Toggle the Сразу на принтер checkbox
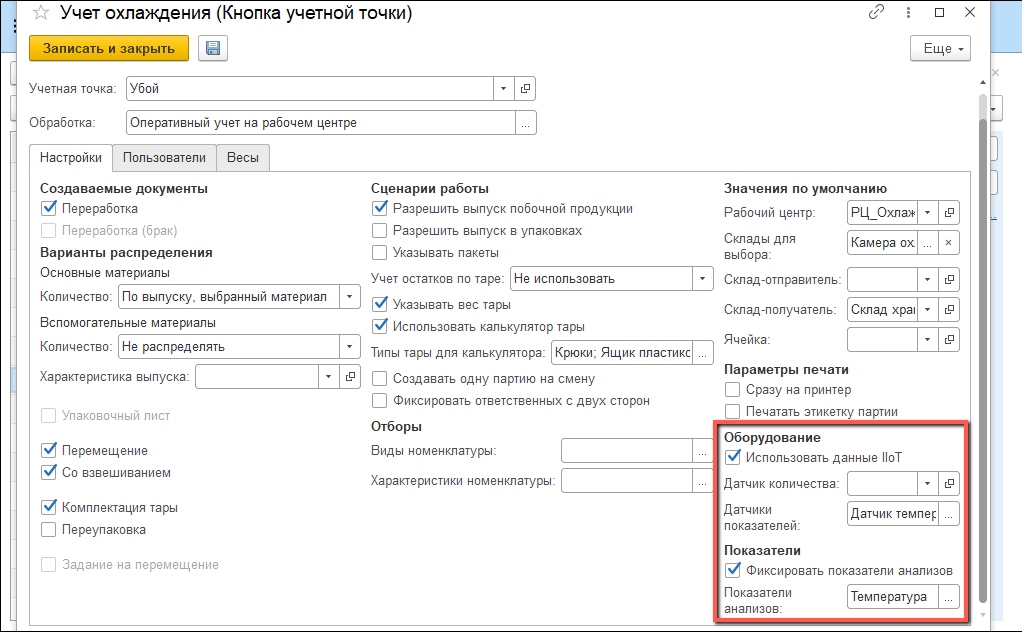Viewport: 1022px width, 632px height. click(x=733, y=389)
